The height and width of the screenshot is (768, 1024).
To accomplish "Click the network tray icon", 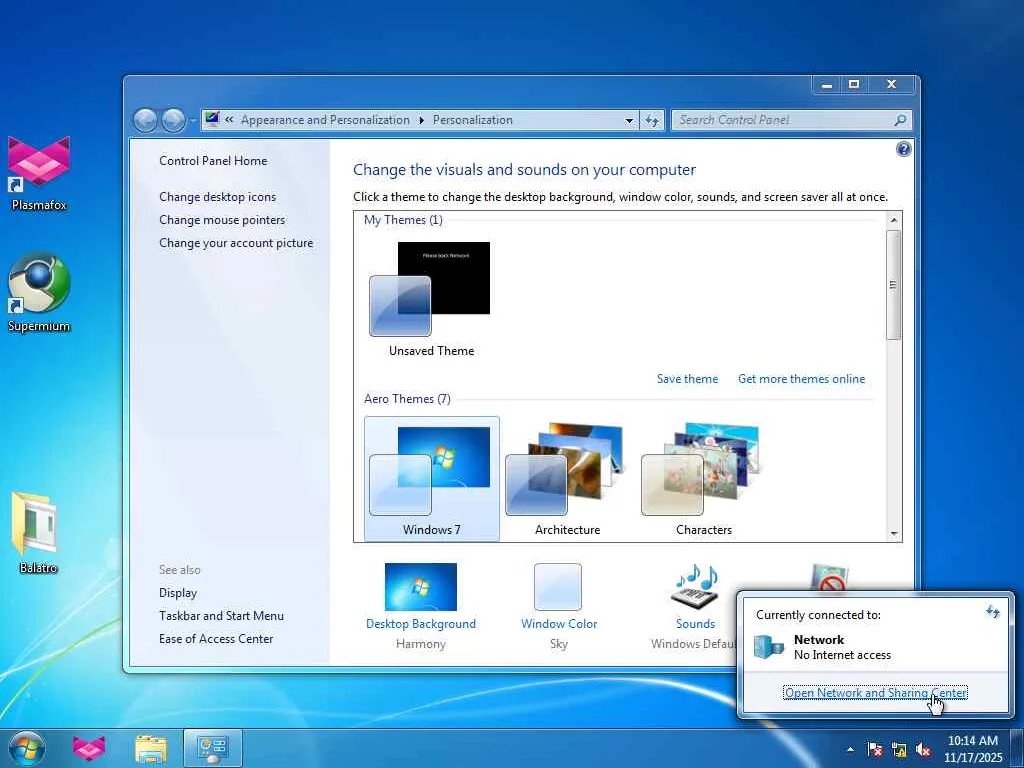I will (x=899, y=749).
